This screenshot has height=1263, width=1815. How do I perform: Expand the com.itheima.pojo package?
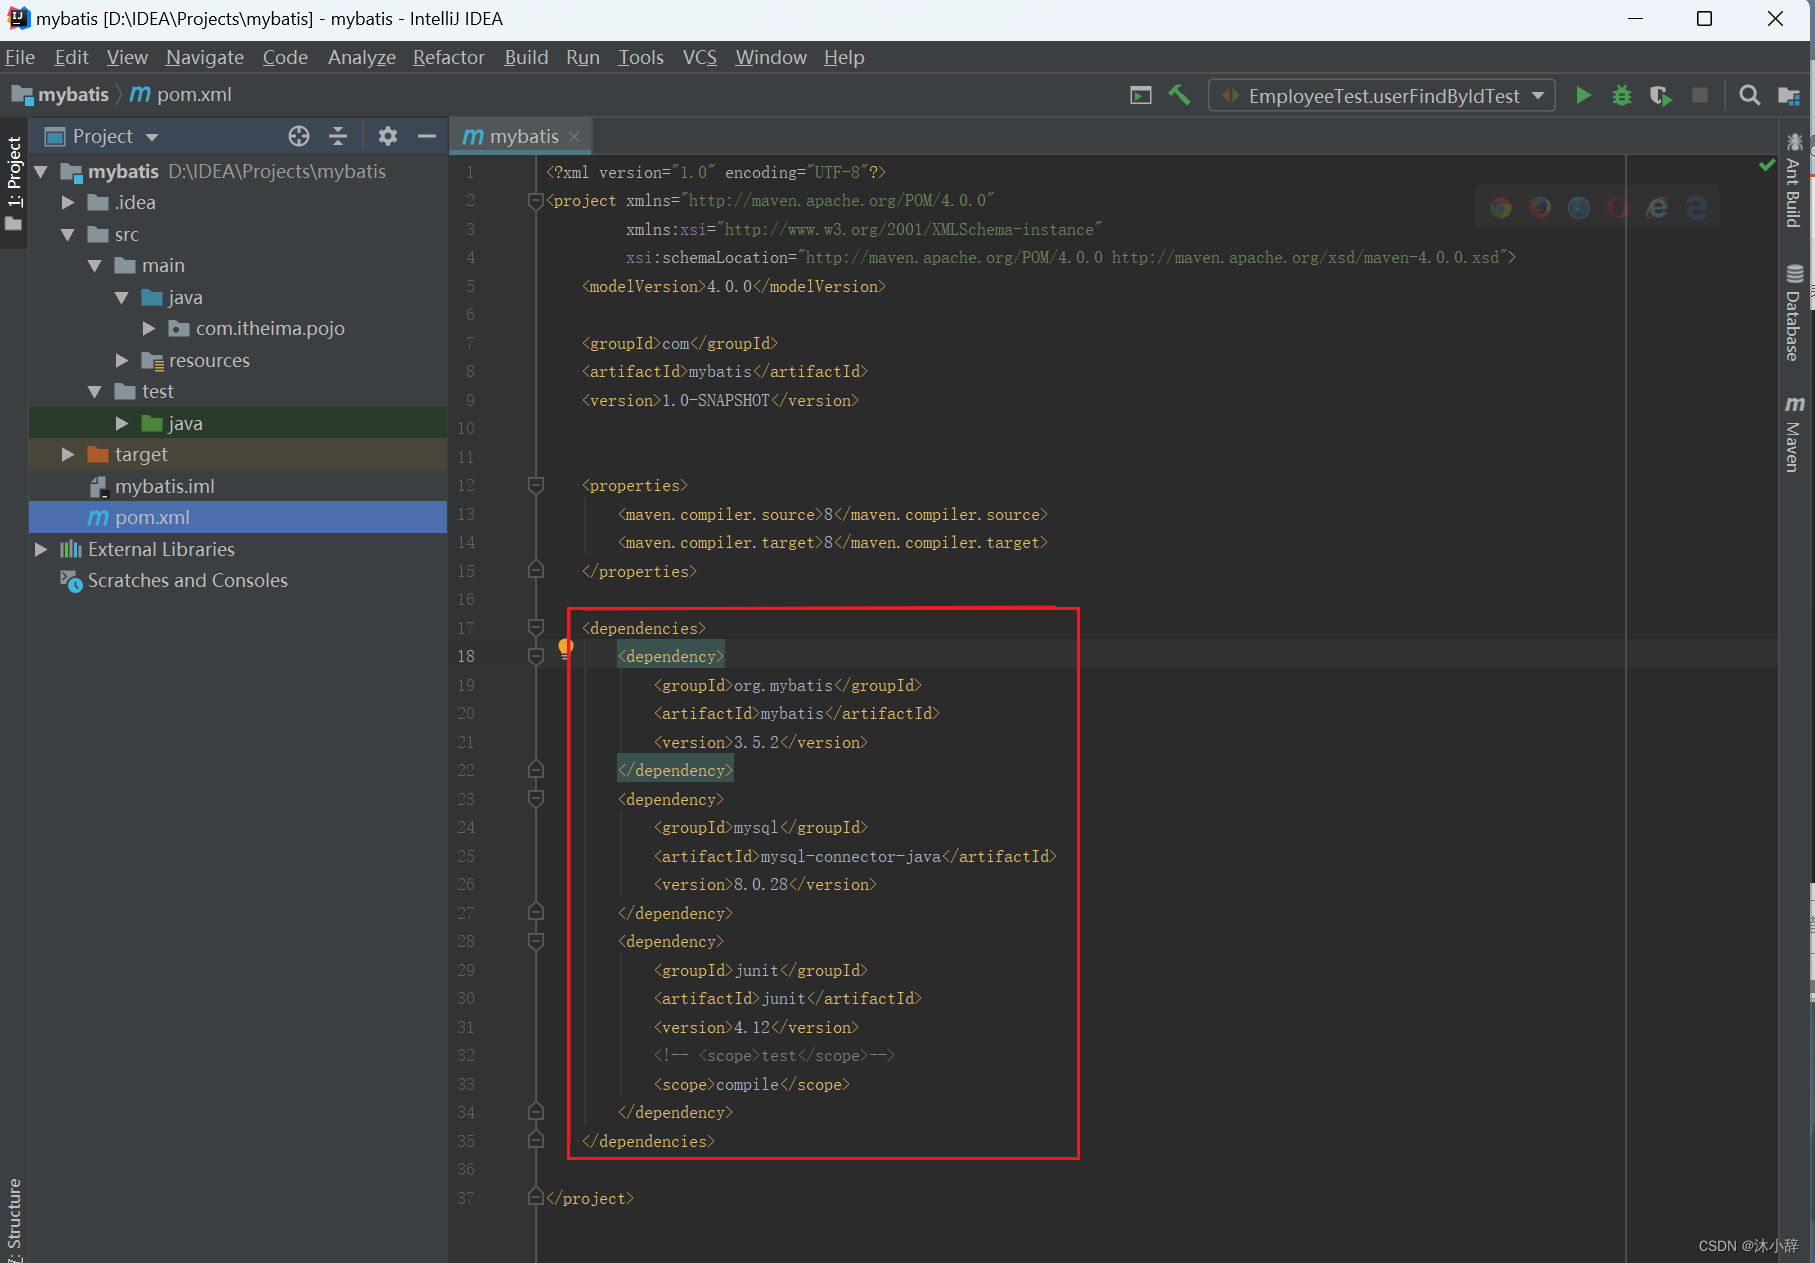[x=149, y=329]
